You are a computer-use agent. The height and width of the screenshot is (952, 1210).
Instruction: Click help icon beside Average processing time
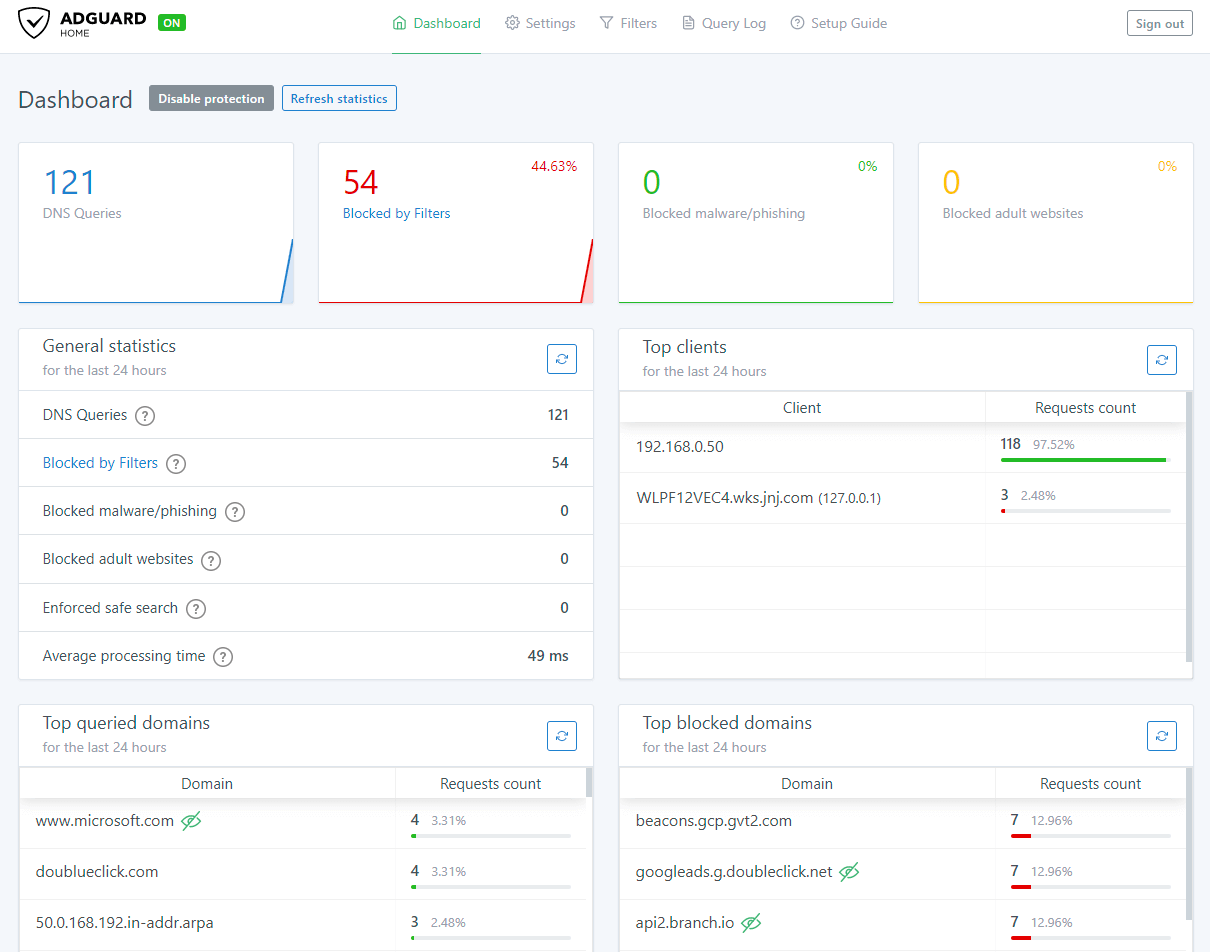[223, 657]
